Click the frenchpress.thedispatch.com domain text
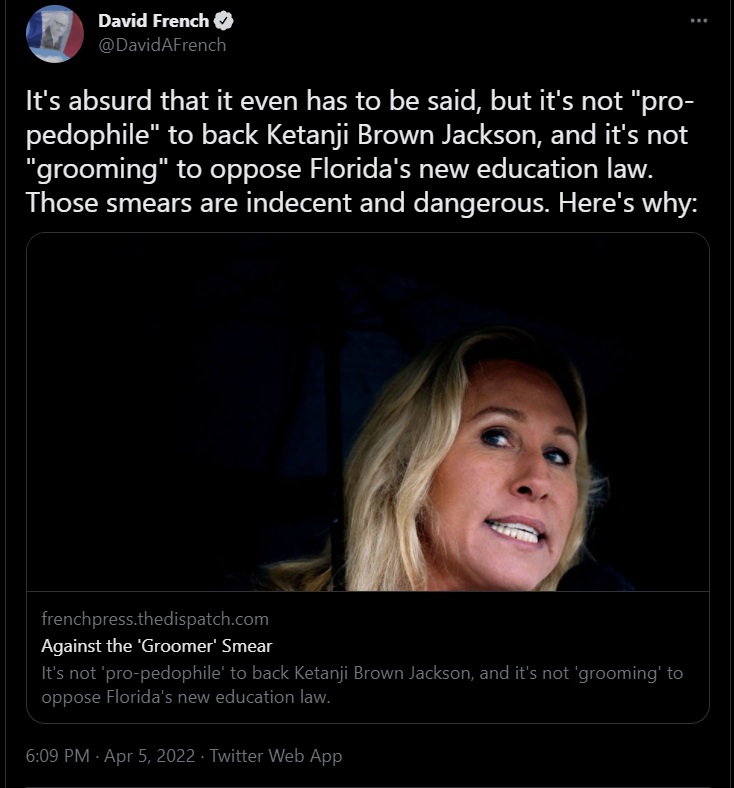This screenshot has width=734, height=788. pos(155,619)
